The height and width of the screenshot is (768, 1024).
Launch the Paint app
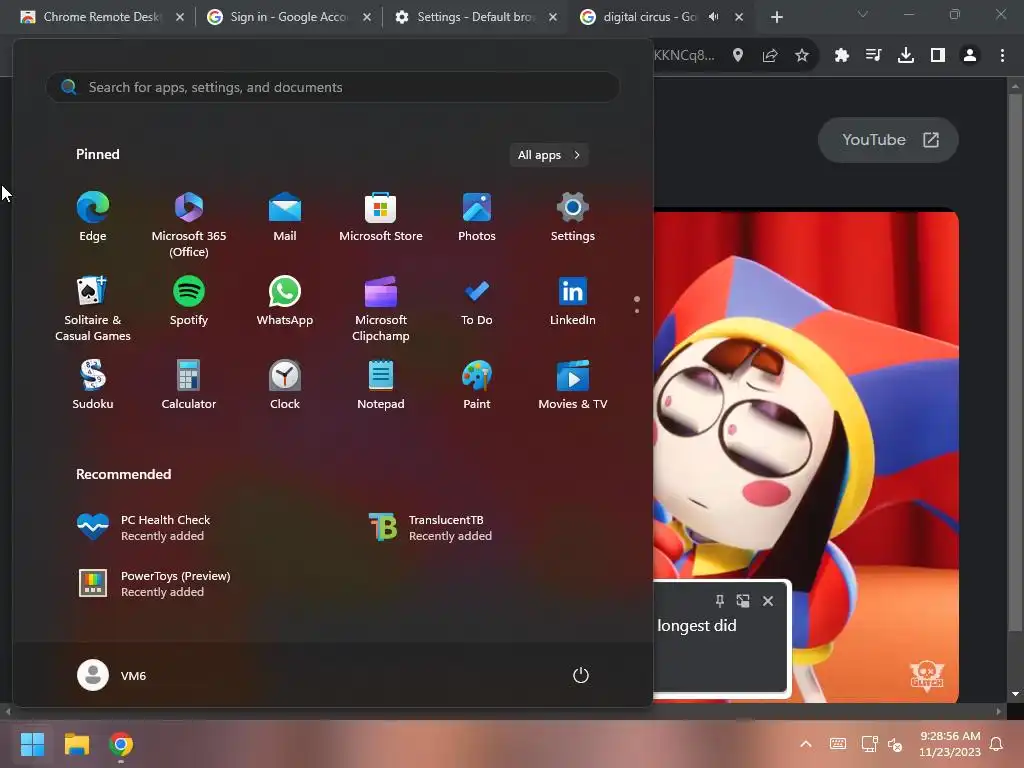[477, 385]
